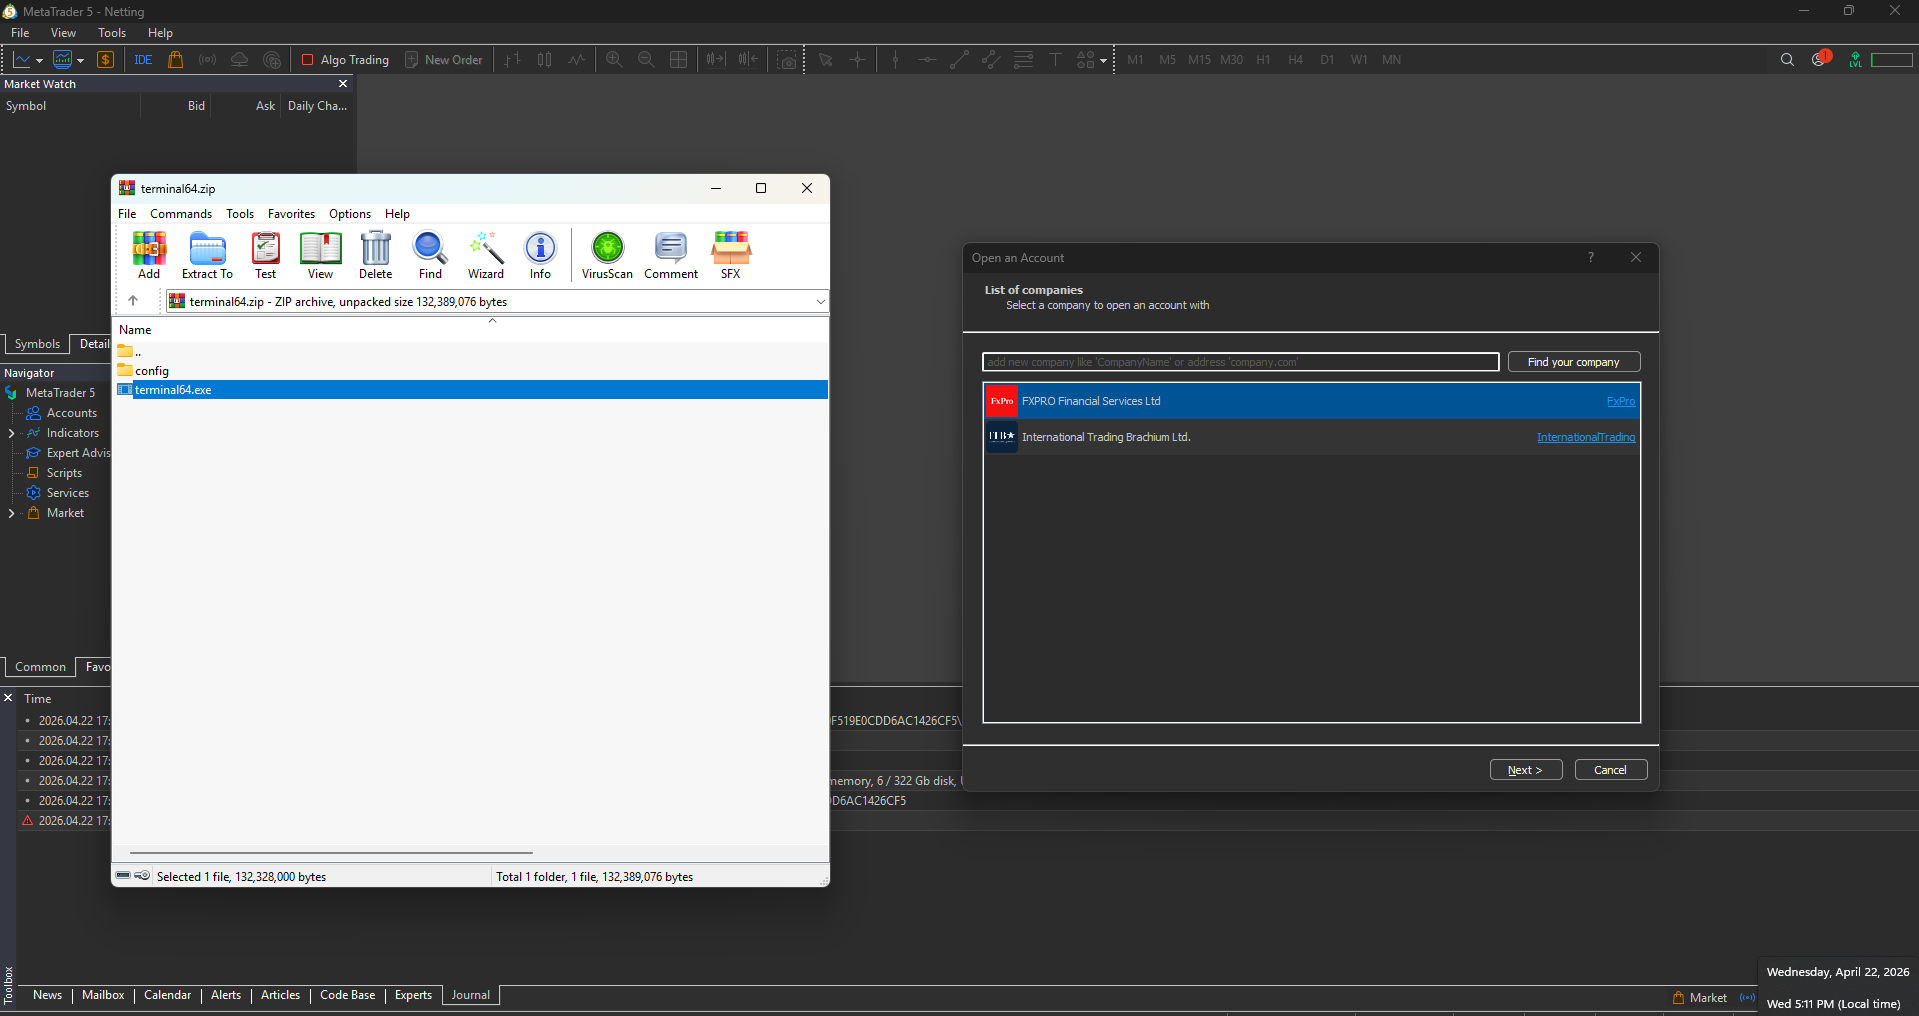The height and width of the screenshot is (1016, 1919).
Task: Open the notifications icon with red badge
Action: [1820, 59]
